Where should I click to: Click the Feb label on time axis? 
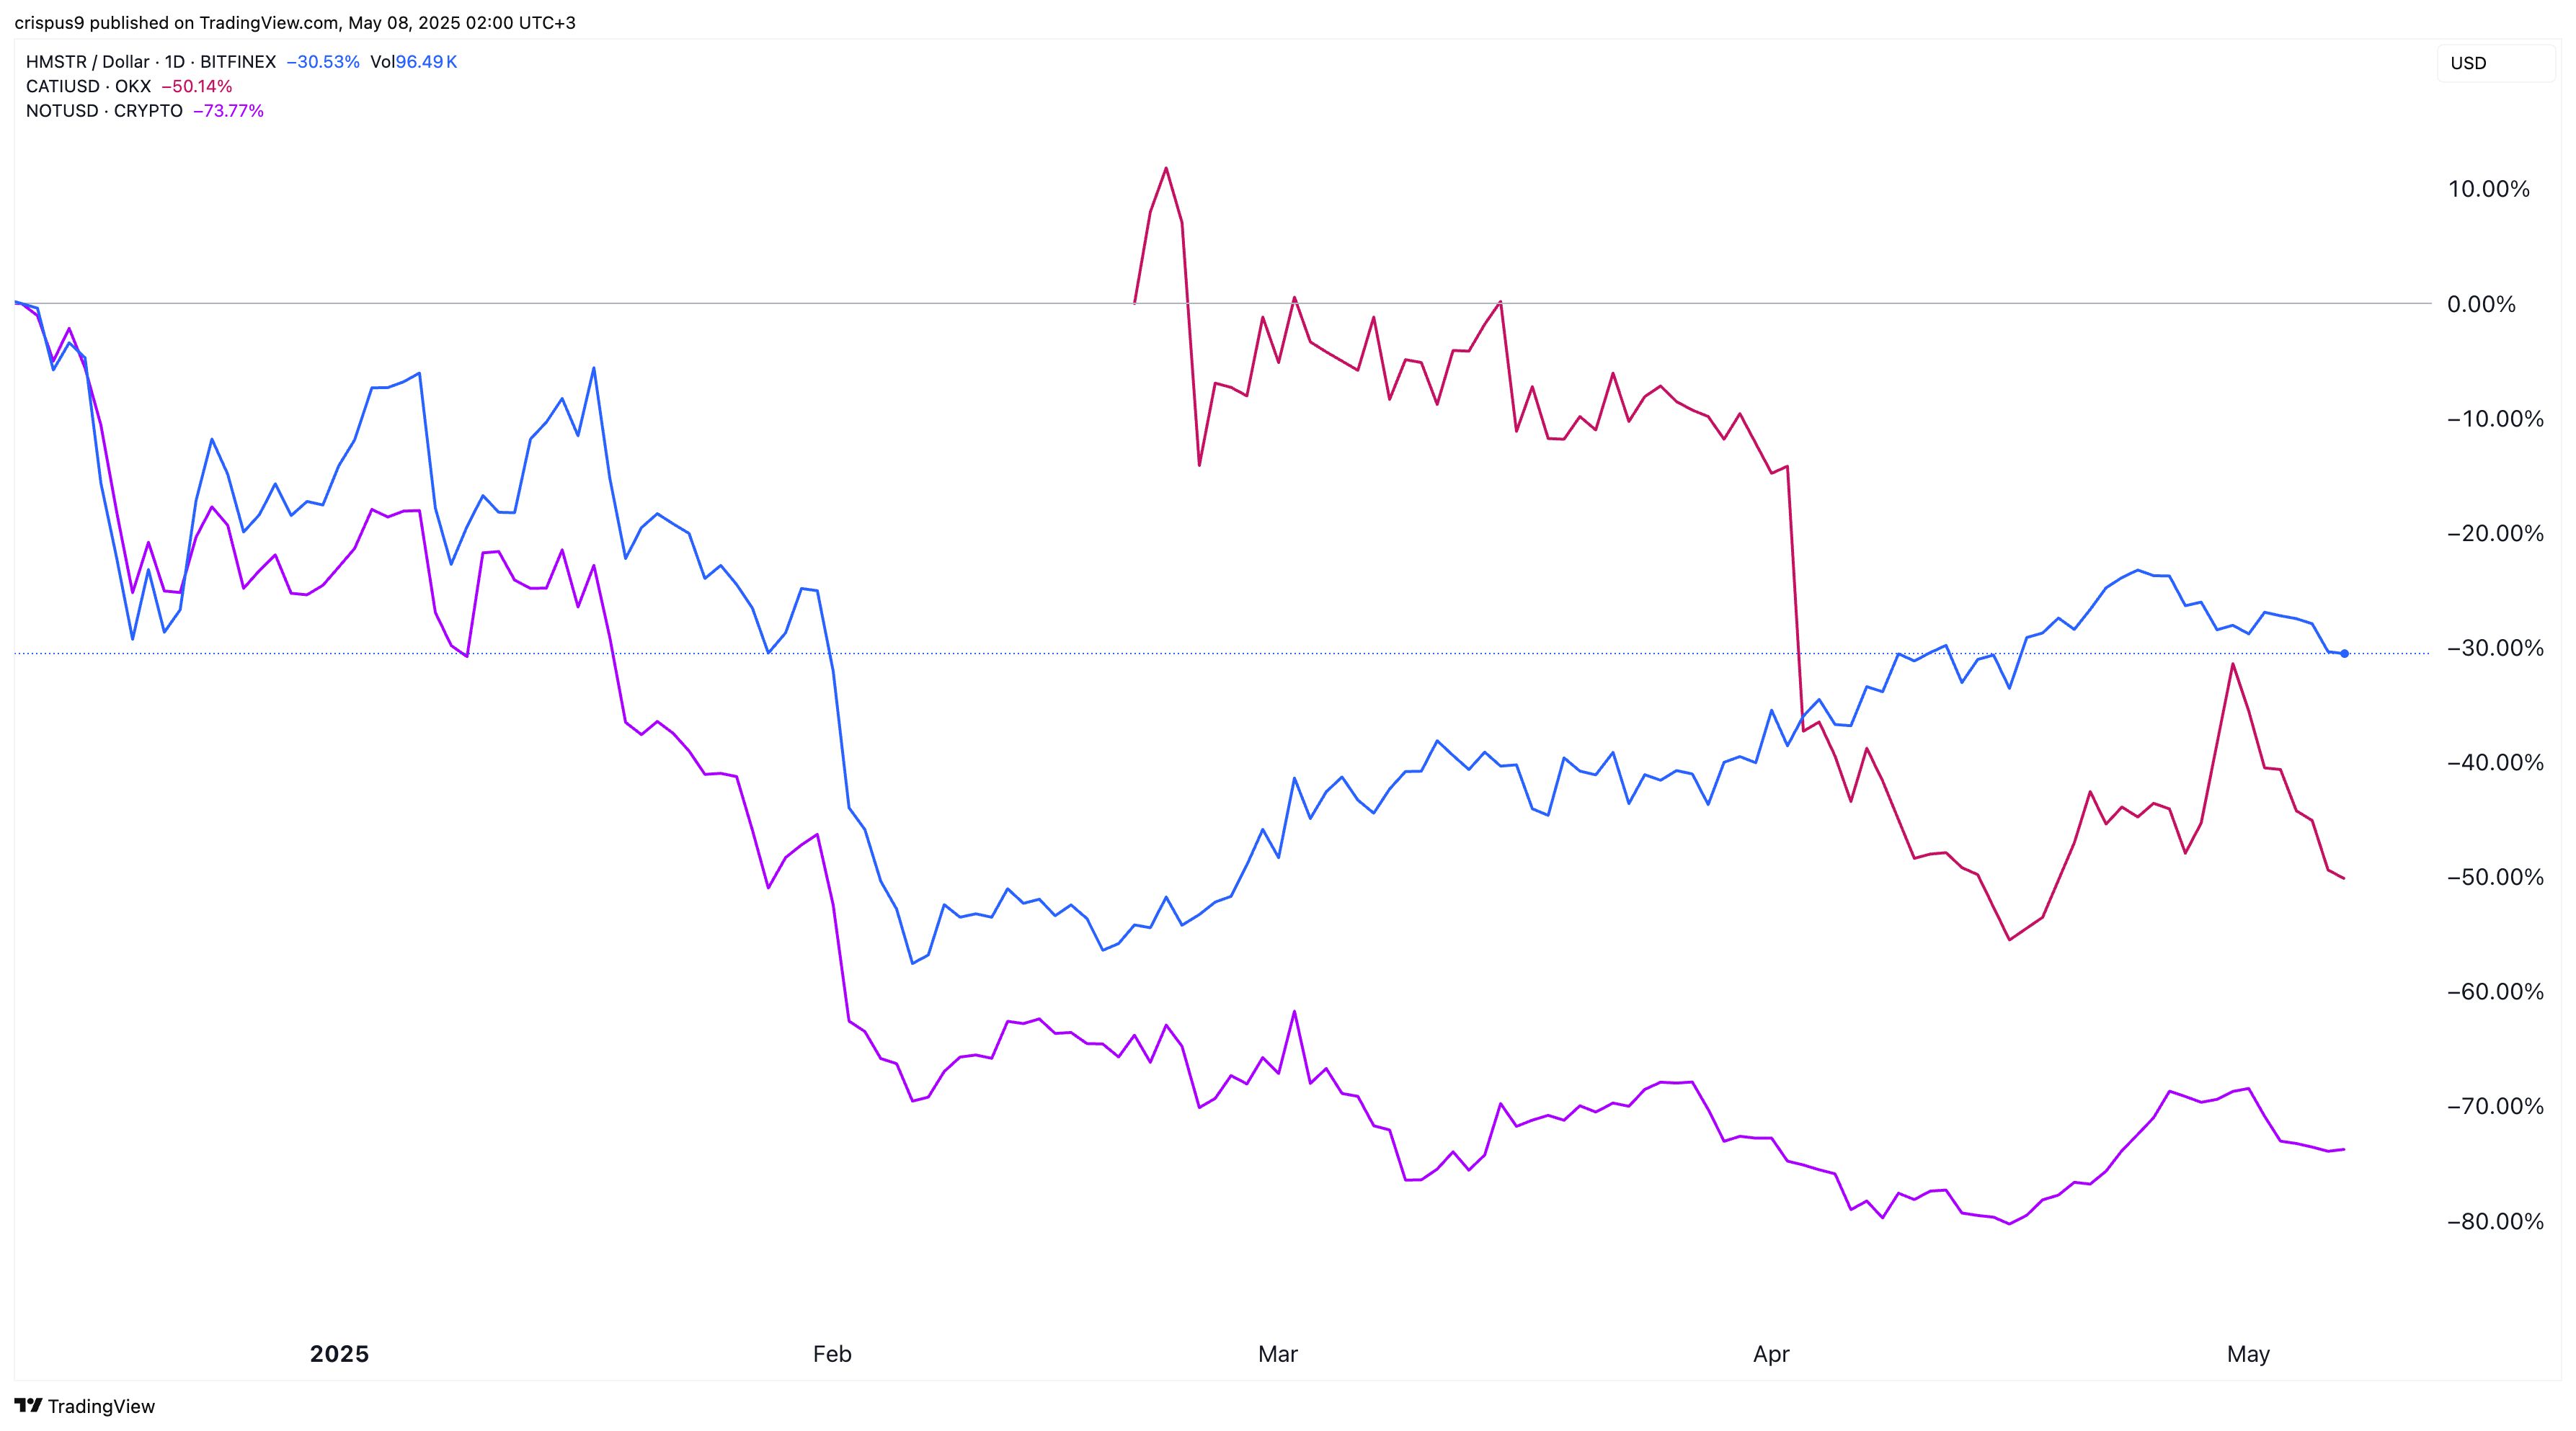pos(832,1354)
